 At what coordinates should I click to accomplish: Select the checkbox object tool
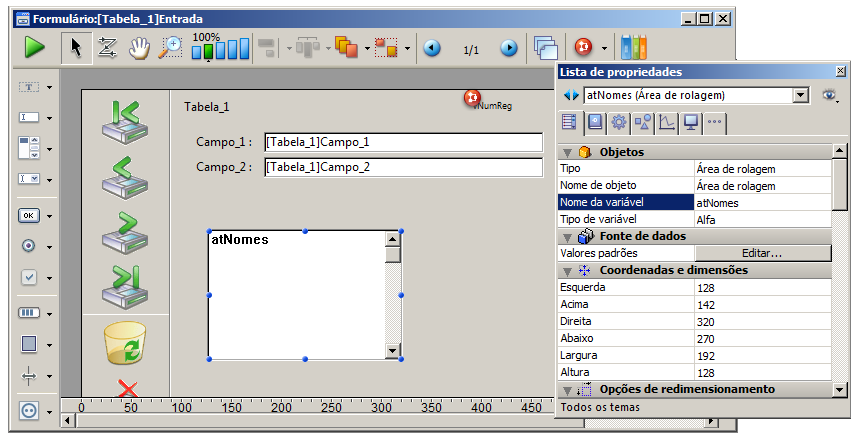pyautogui.click(x=29, y=277)
